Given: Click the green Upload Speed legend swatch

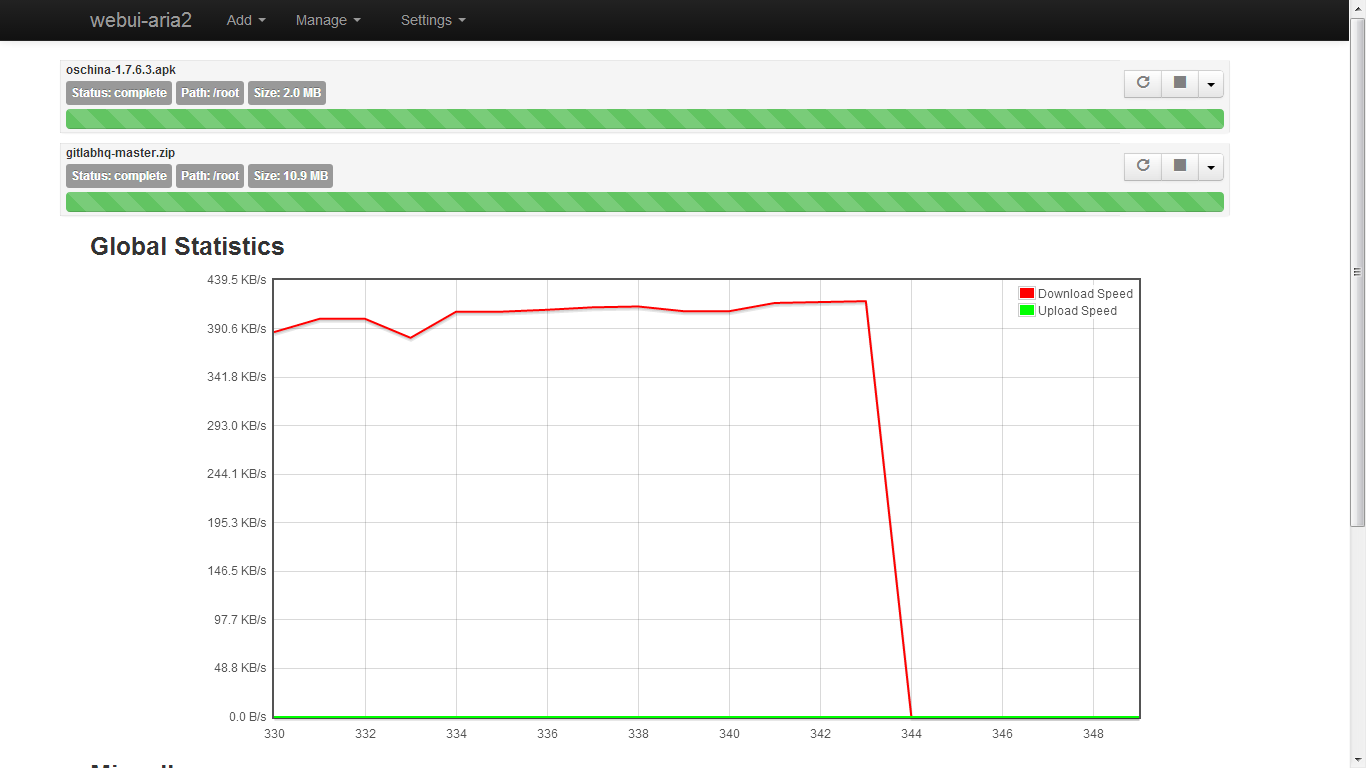Looking at the screenshot, I should click(1026, 310).
